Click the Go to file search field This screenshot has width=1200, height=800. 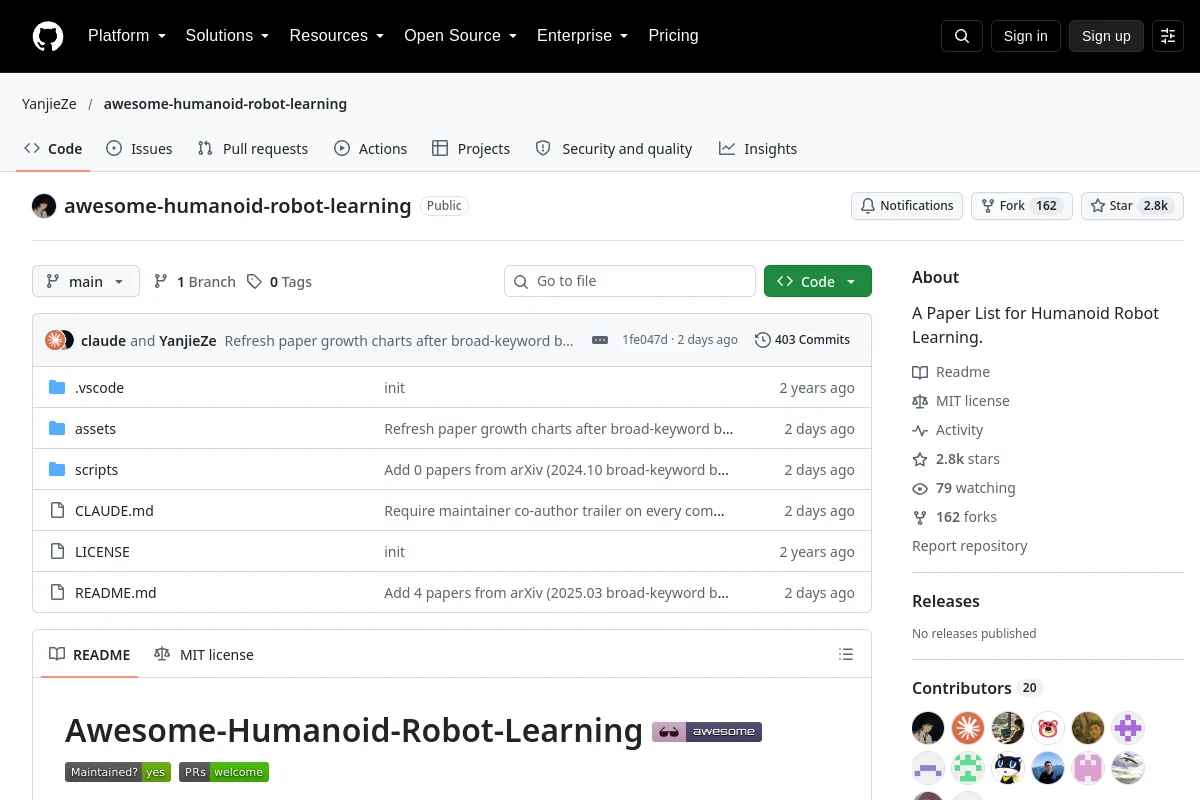630,282
